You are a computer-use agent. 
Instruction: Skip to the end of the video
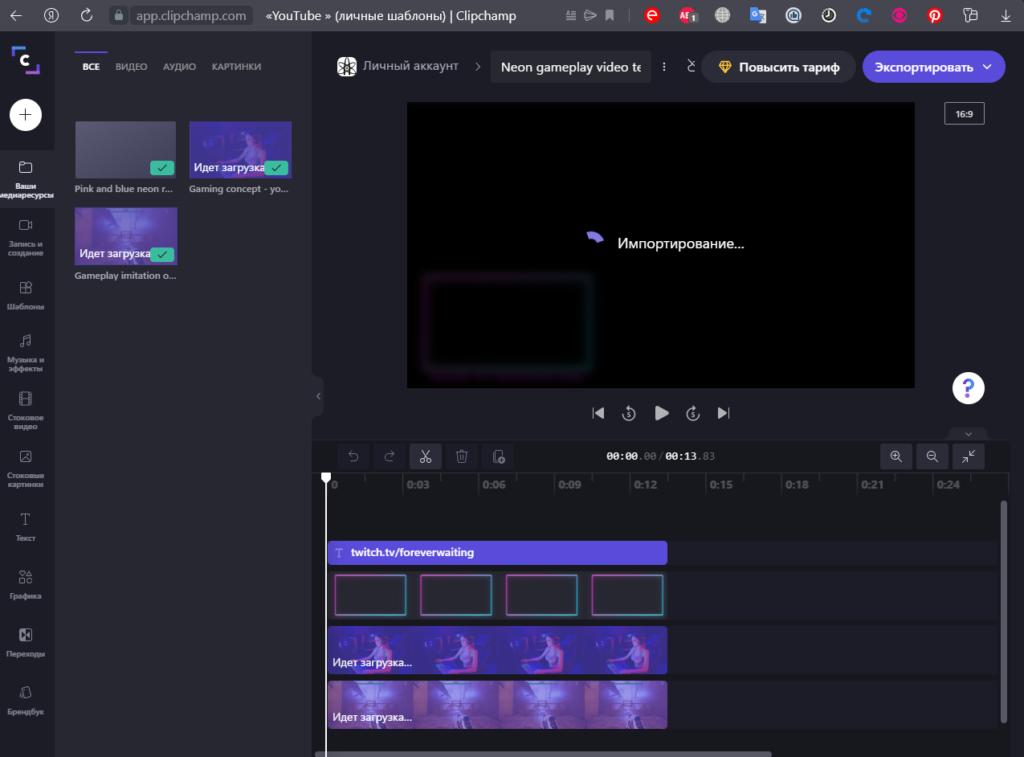(724, 413)
